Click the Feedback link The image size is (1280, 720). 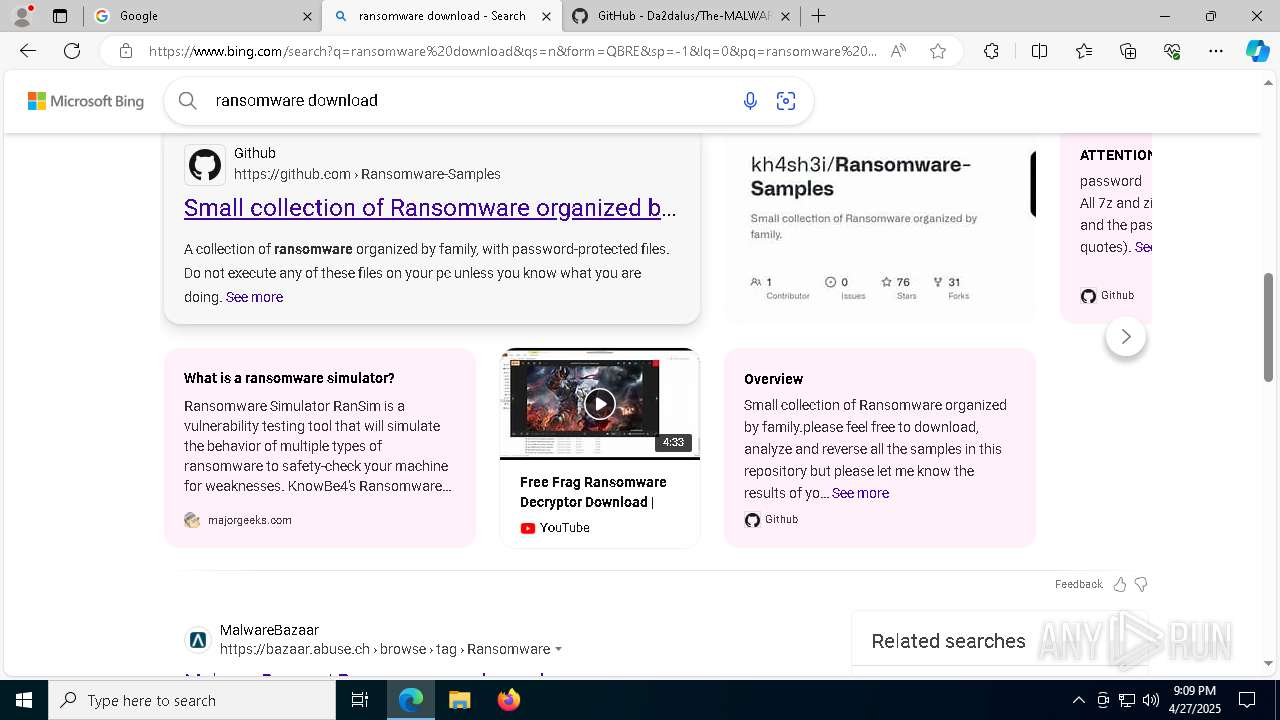1078,584
